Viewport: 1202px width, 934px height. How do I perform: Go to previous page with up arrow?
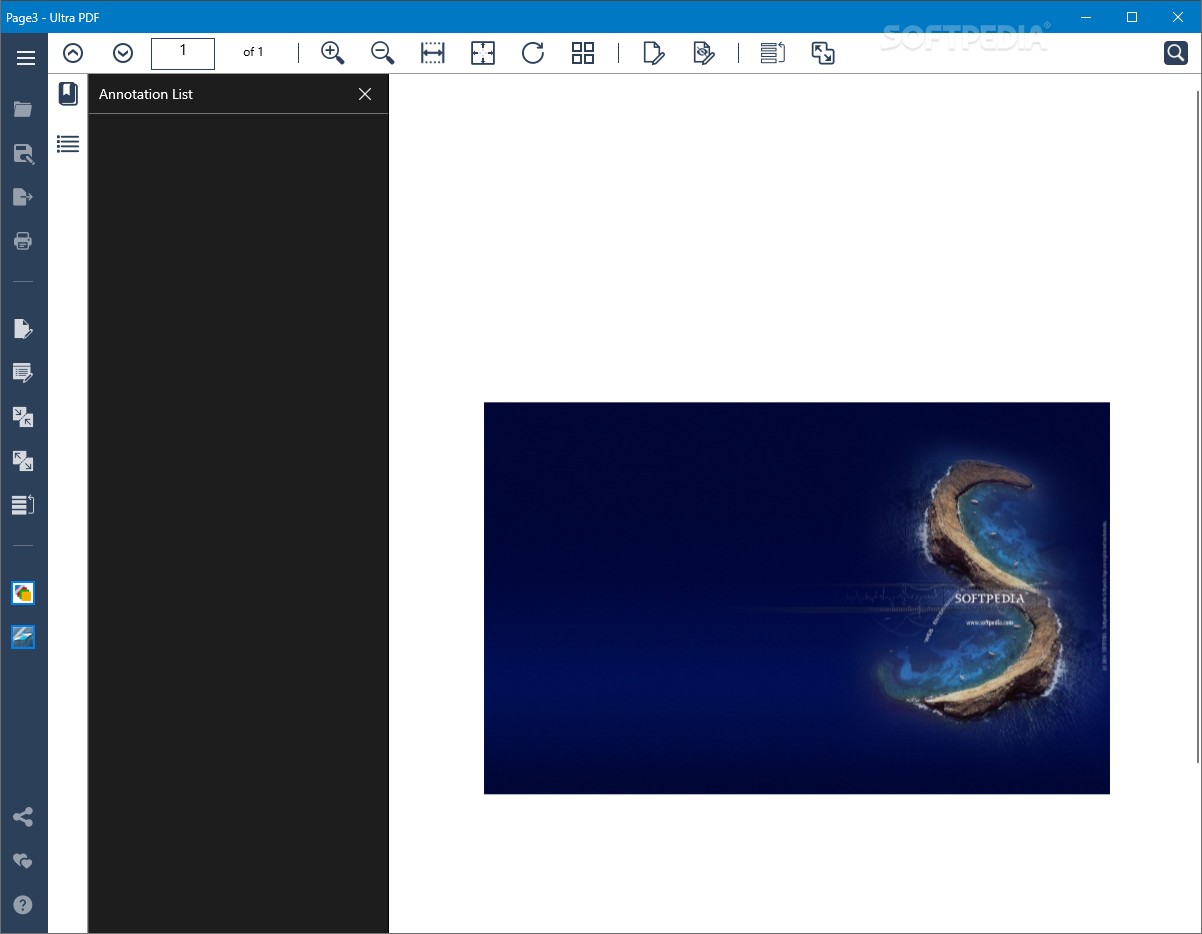[x=73, y=53]
